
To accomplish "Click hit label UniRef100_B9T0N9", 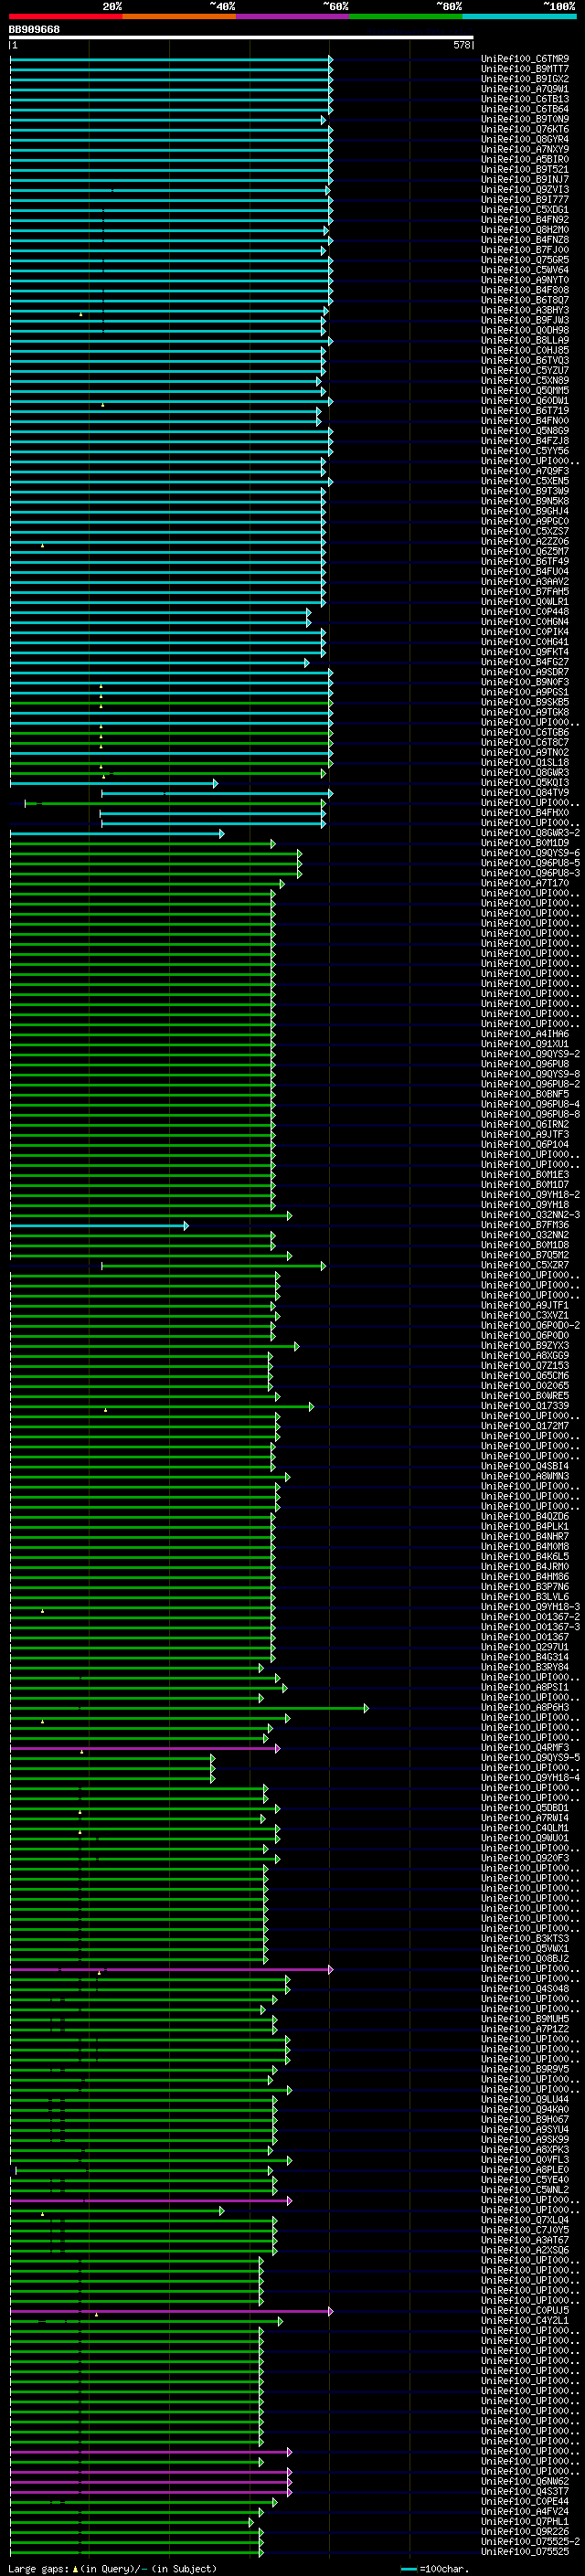I will tap(525, 119).
